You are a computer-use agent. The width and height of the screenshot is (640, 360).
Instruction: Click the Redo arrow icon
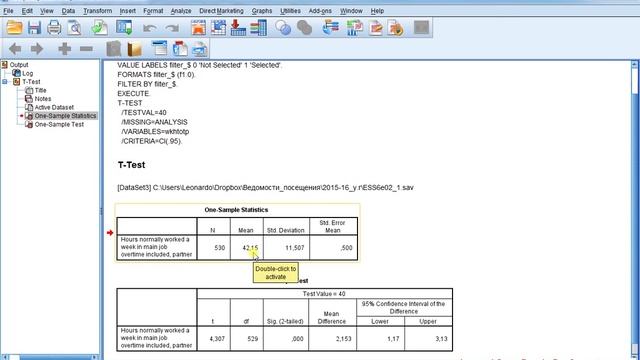[x=172, y=28]
